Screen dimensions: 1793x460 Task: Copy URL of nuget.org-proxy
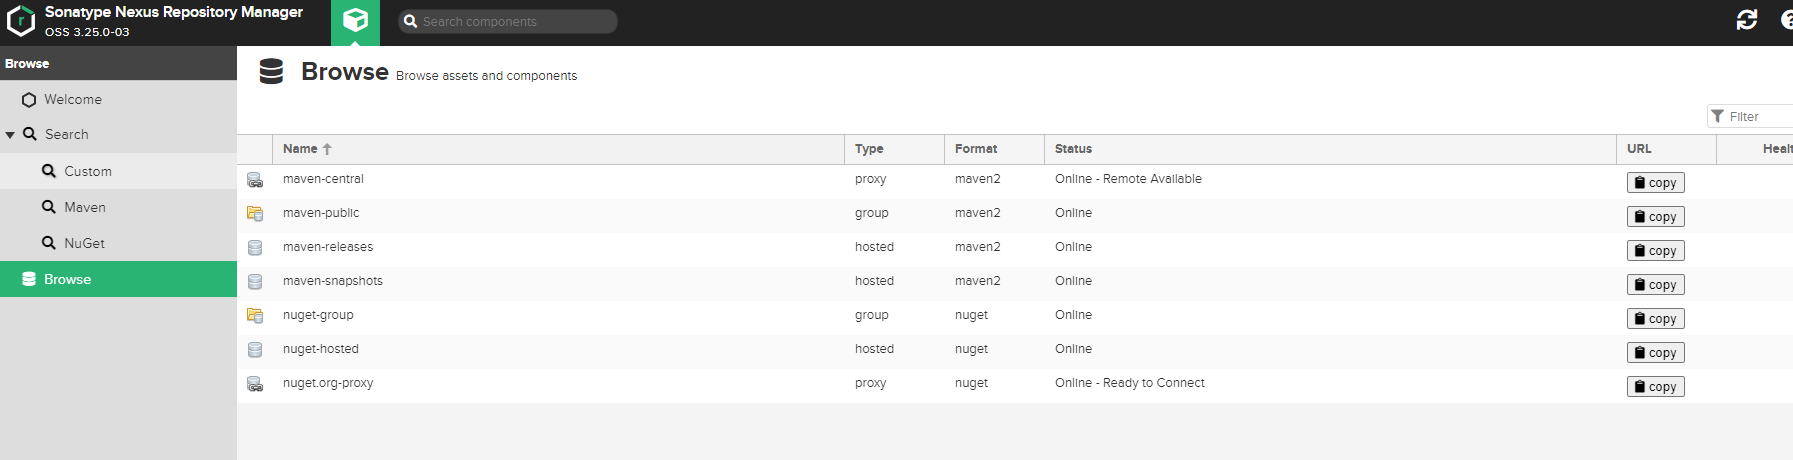point(1655,386)
